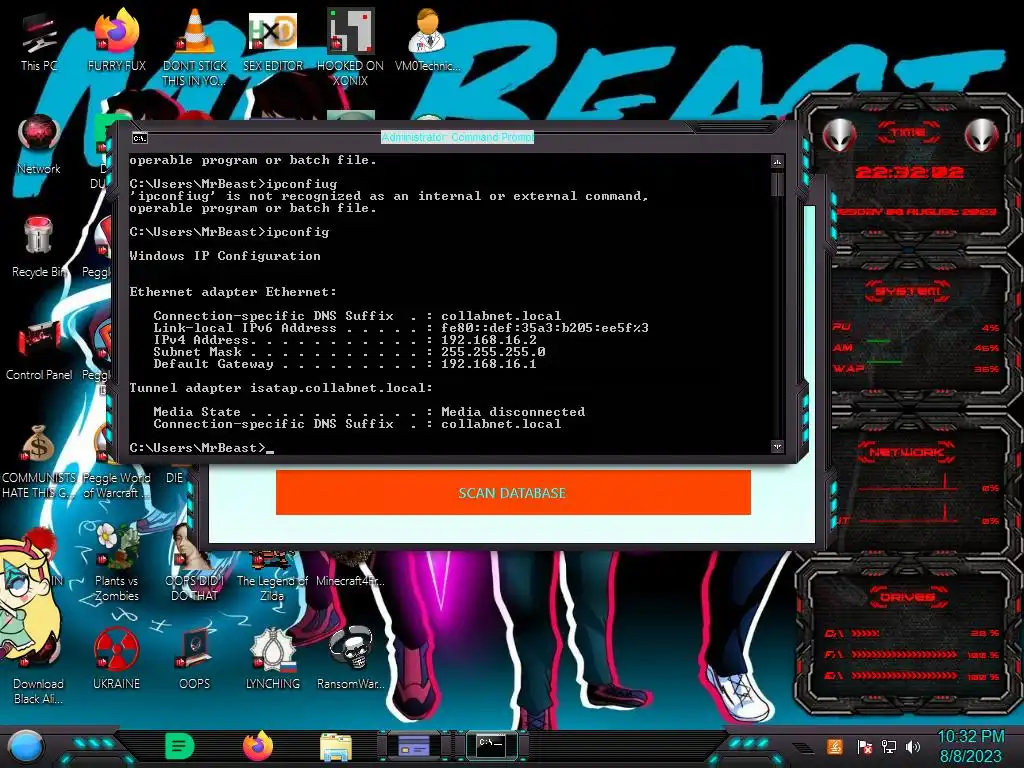Click the Subnet Mask 255.255.255.0 text
The height and width of the screenshot is (768, 1024).
493,352
